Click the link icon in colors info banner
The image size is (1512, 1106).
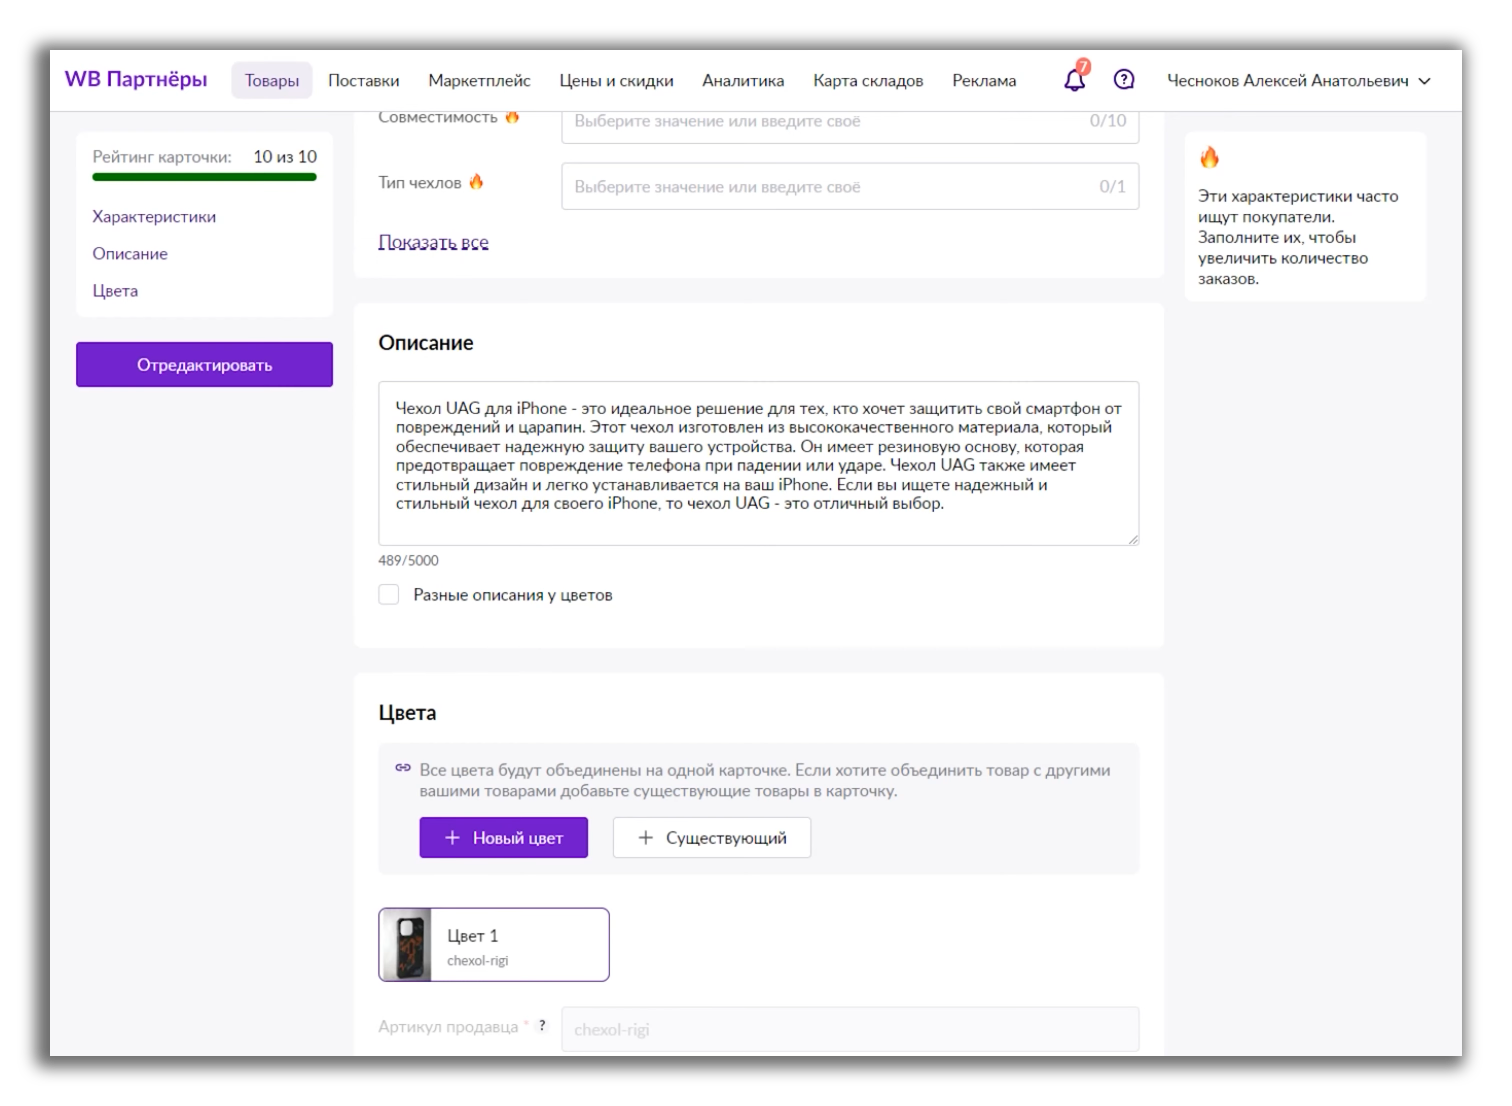pos(403,768)
